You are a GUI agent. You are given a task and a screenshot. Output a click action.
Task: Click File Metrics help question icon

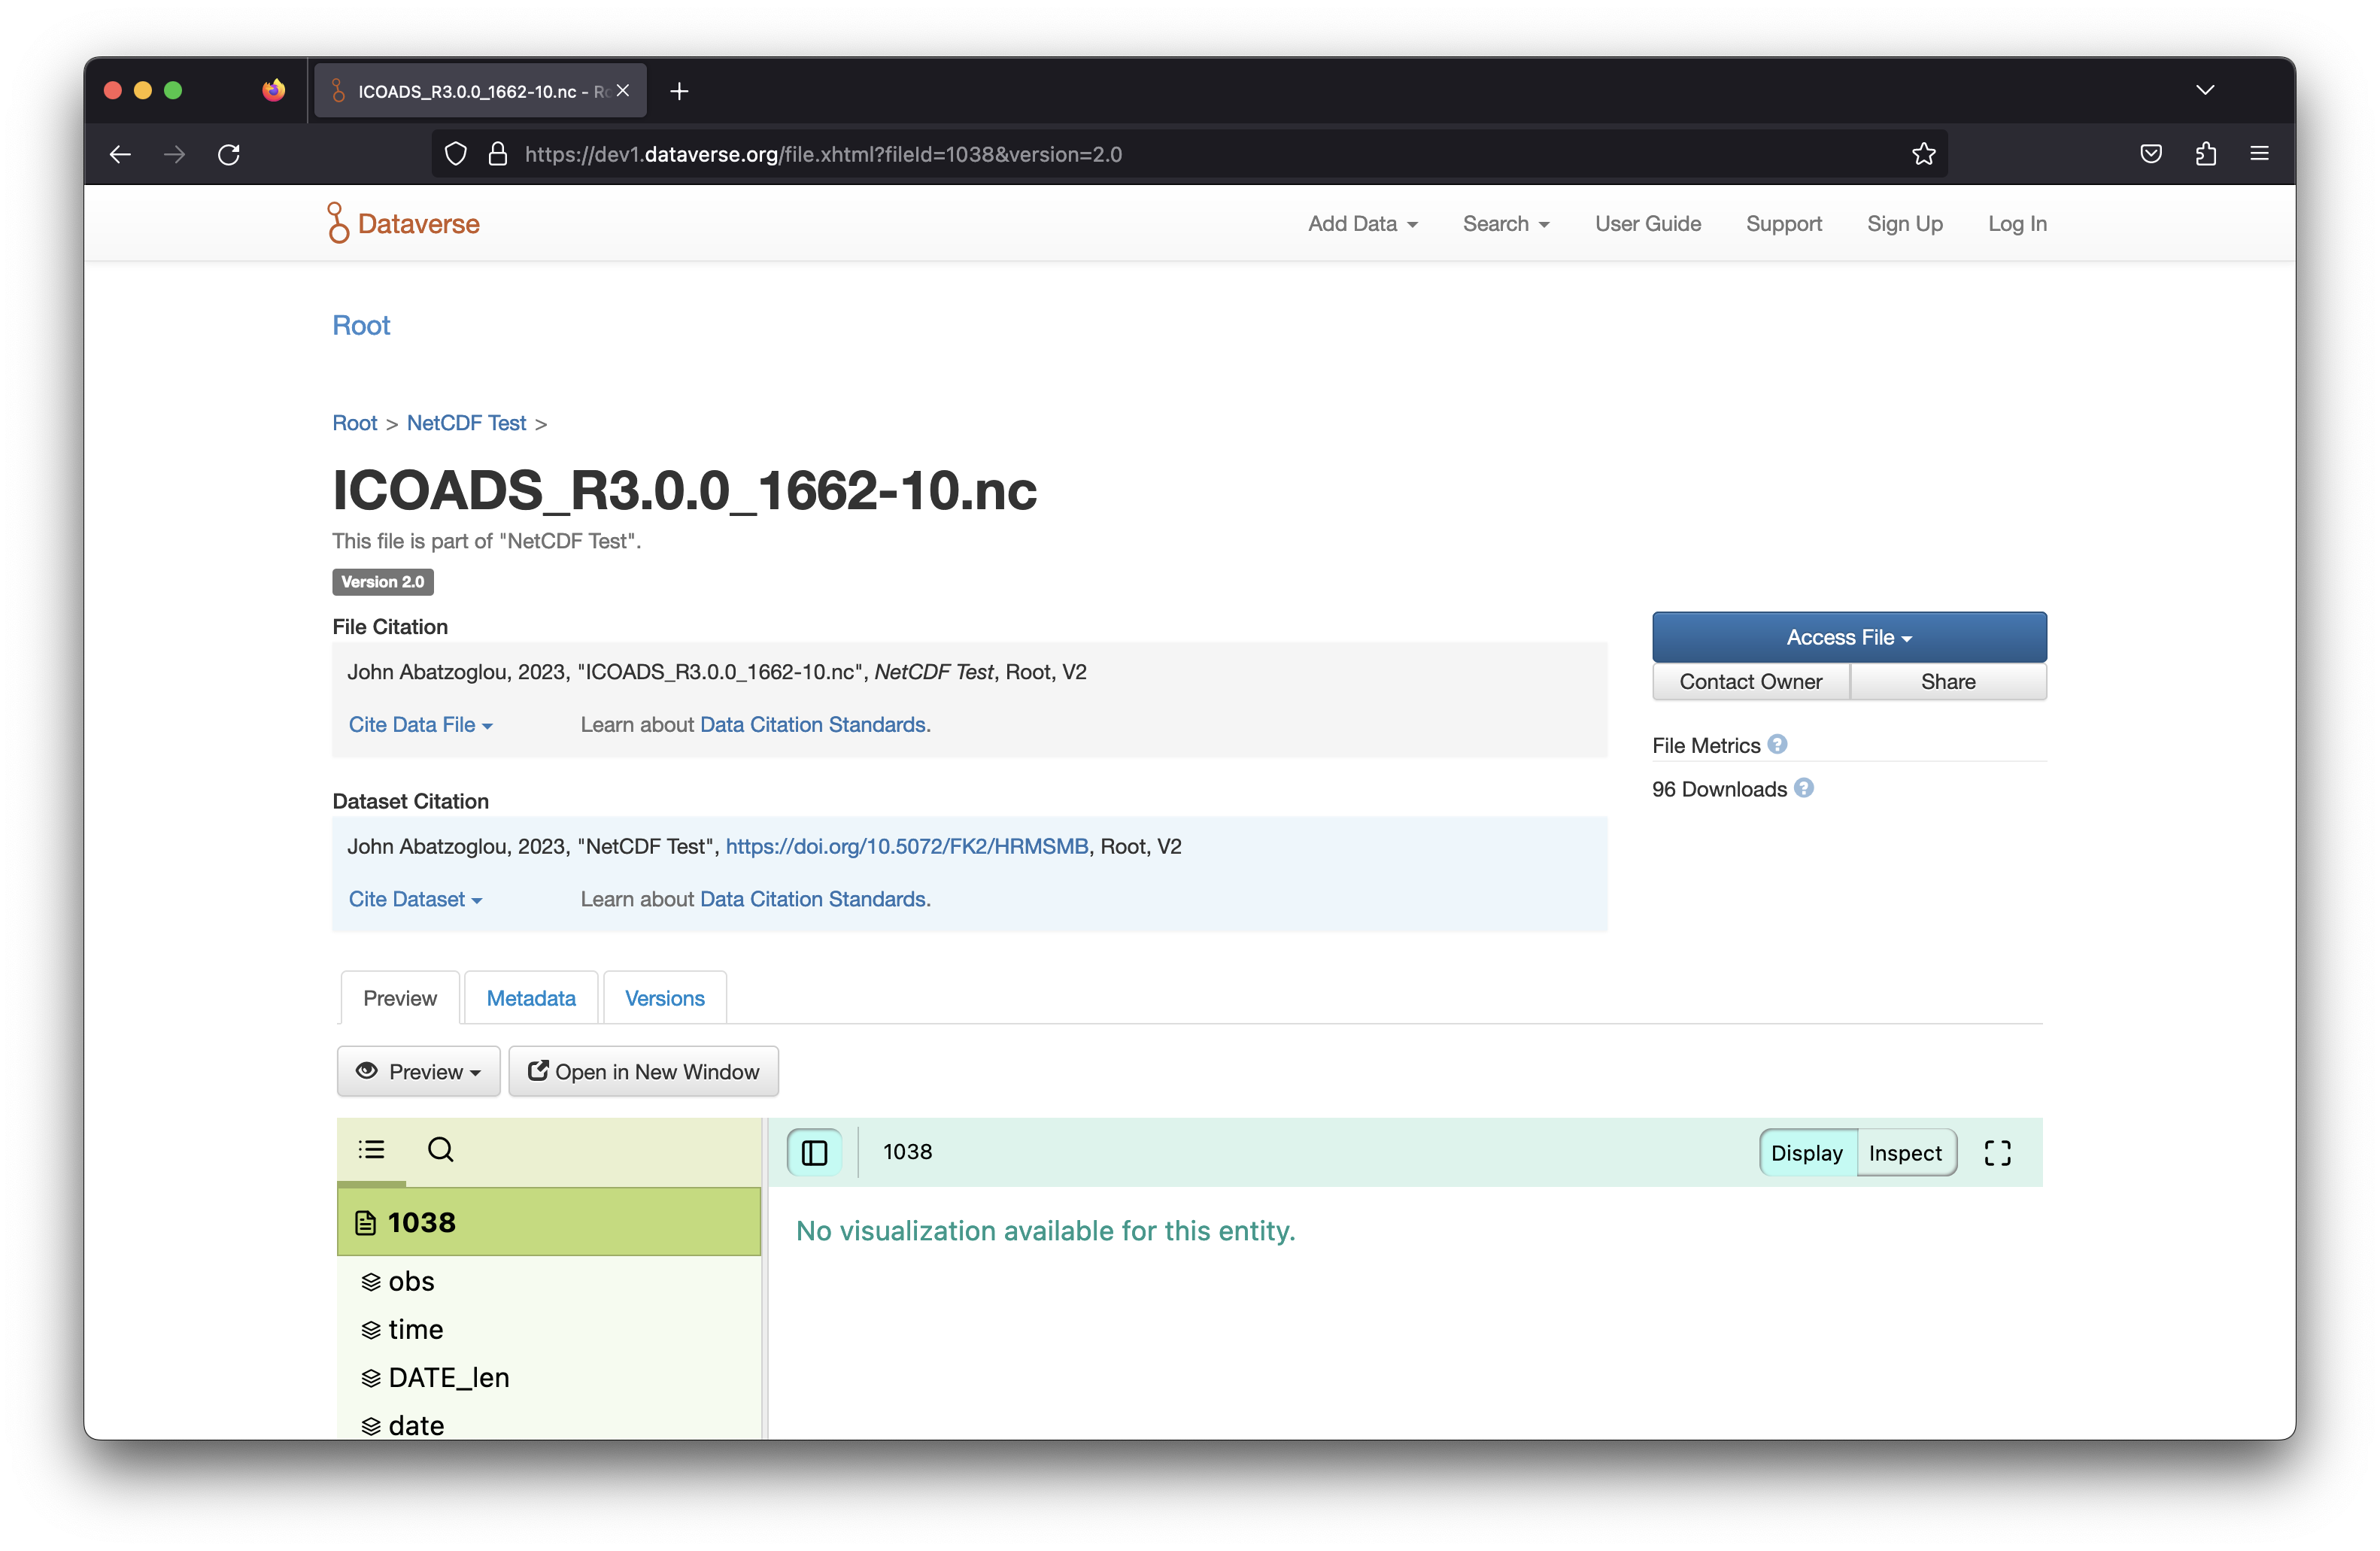1776,744
